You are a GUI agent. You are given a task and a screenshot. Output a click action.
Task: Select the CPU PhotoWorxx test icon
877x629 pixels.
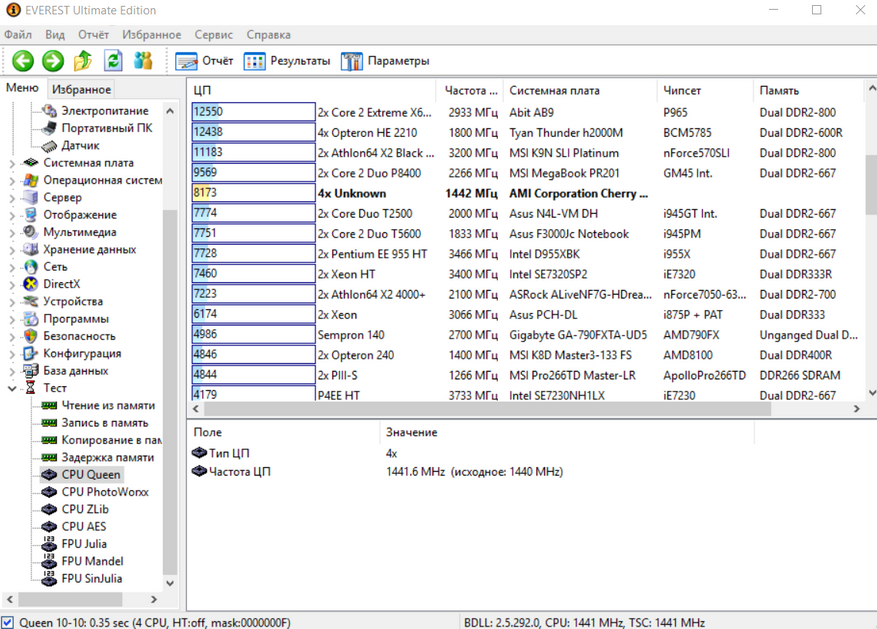tap(50, 492)
